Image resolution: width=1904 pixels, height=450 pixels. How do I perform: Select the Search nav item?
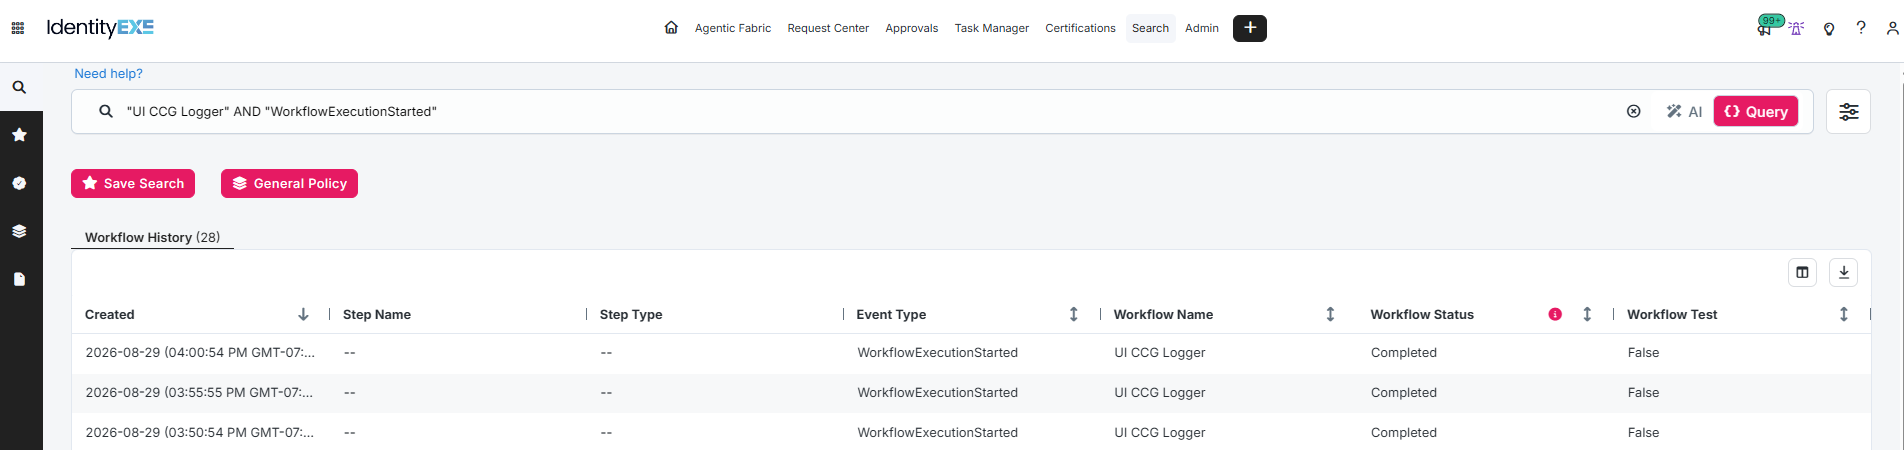[x=1150, y=28]
